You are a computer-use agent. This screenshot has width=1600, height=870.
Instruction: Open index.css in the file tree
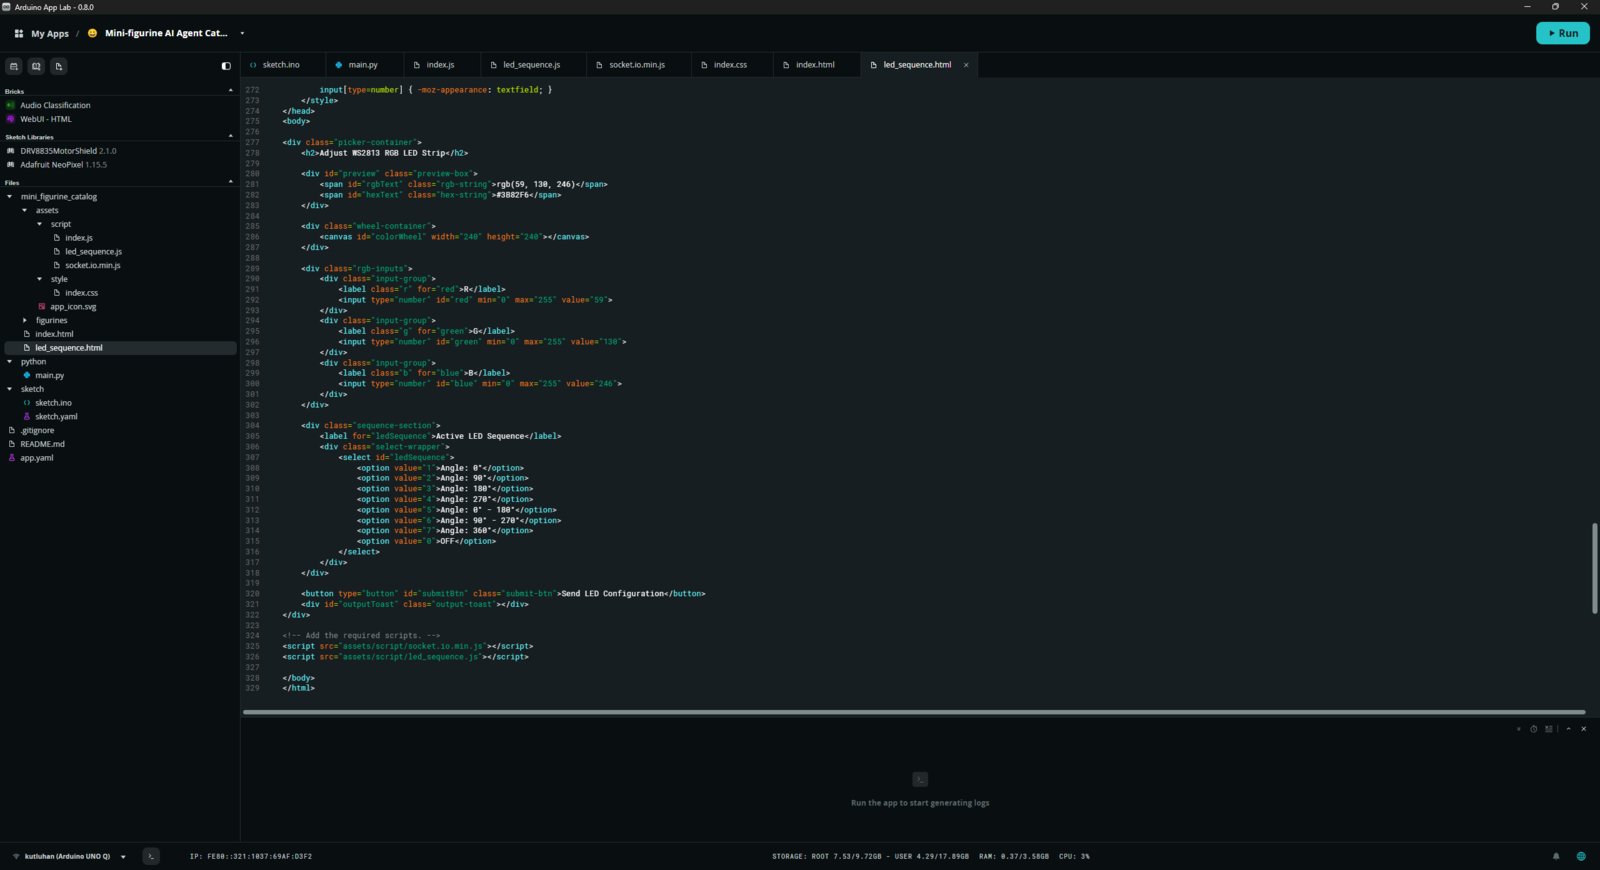pos(81,293)
